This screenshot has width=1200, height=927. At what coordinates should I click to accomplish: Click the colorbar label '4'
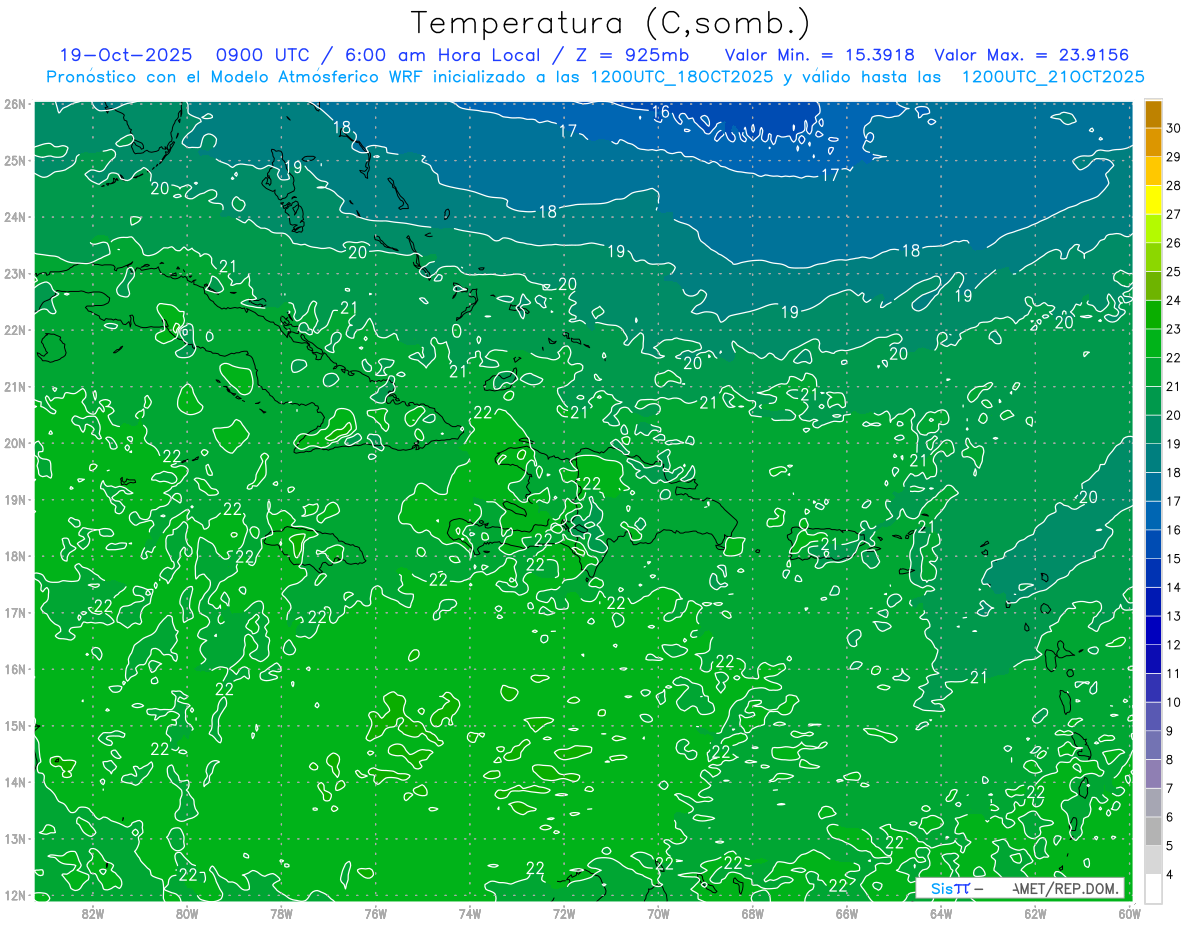pyautogui.click(x=1170, y=876)
